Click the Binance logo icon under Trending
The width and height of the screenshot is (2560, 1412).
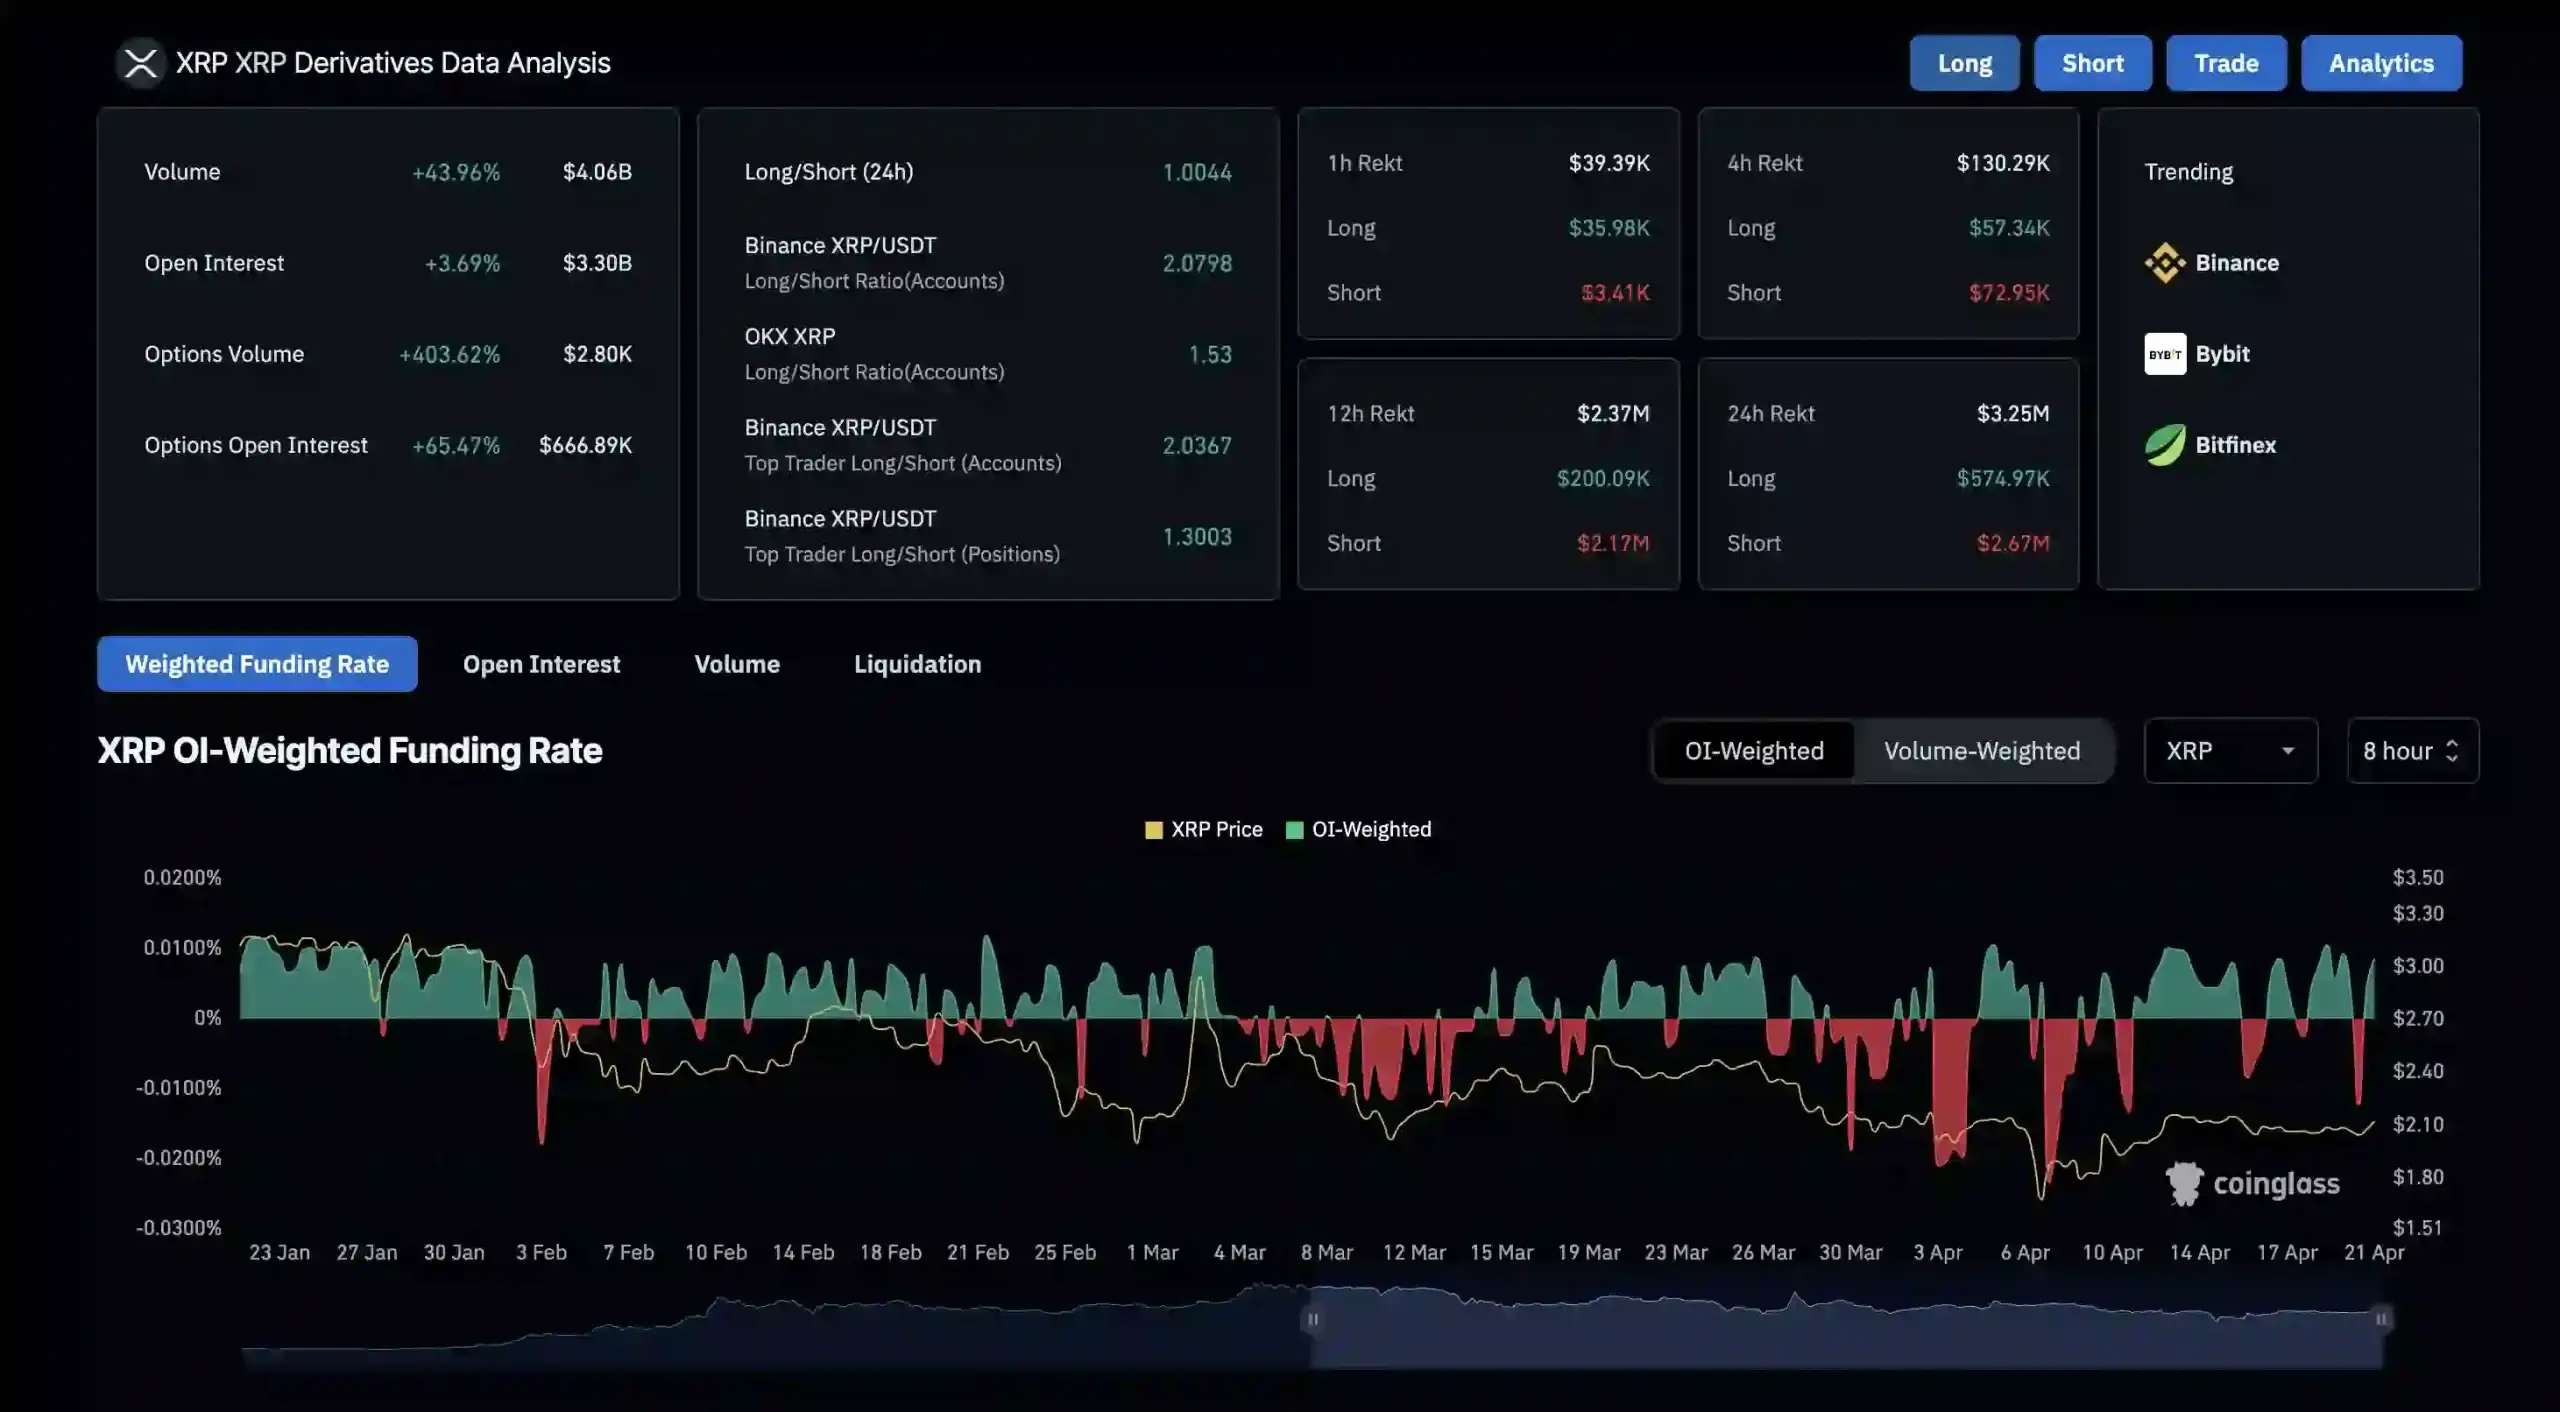[2165, 263]
